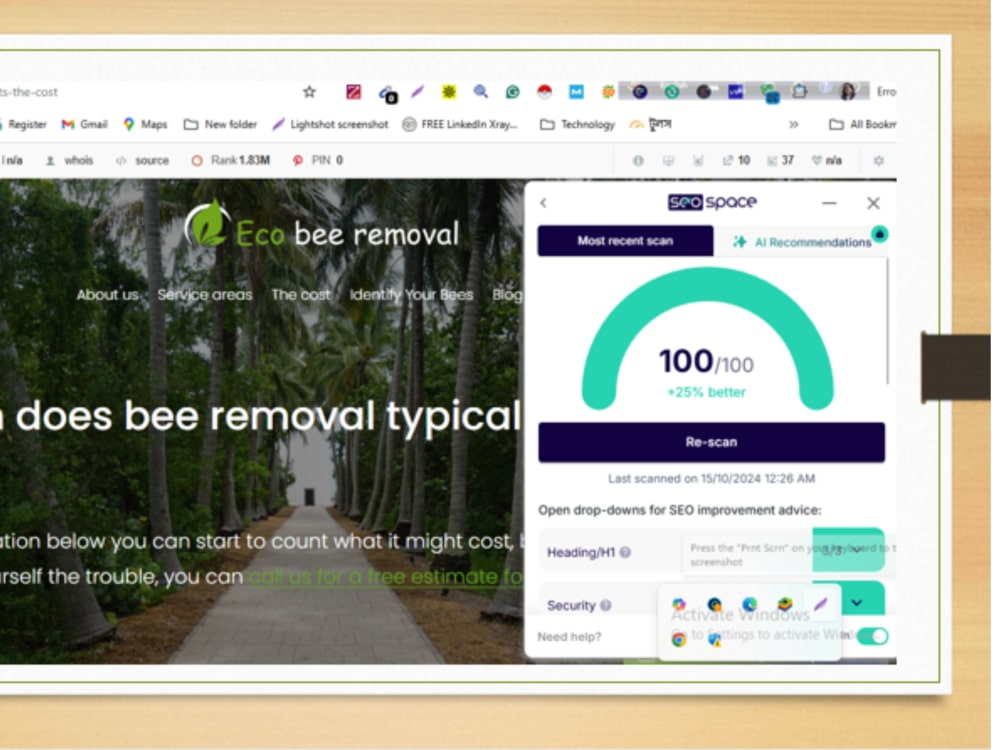The image size is (1000, 750).
Task: Click the red and white ball extension
Action: pos(544,92)
